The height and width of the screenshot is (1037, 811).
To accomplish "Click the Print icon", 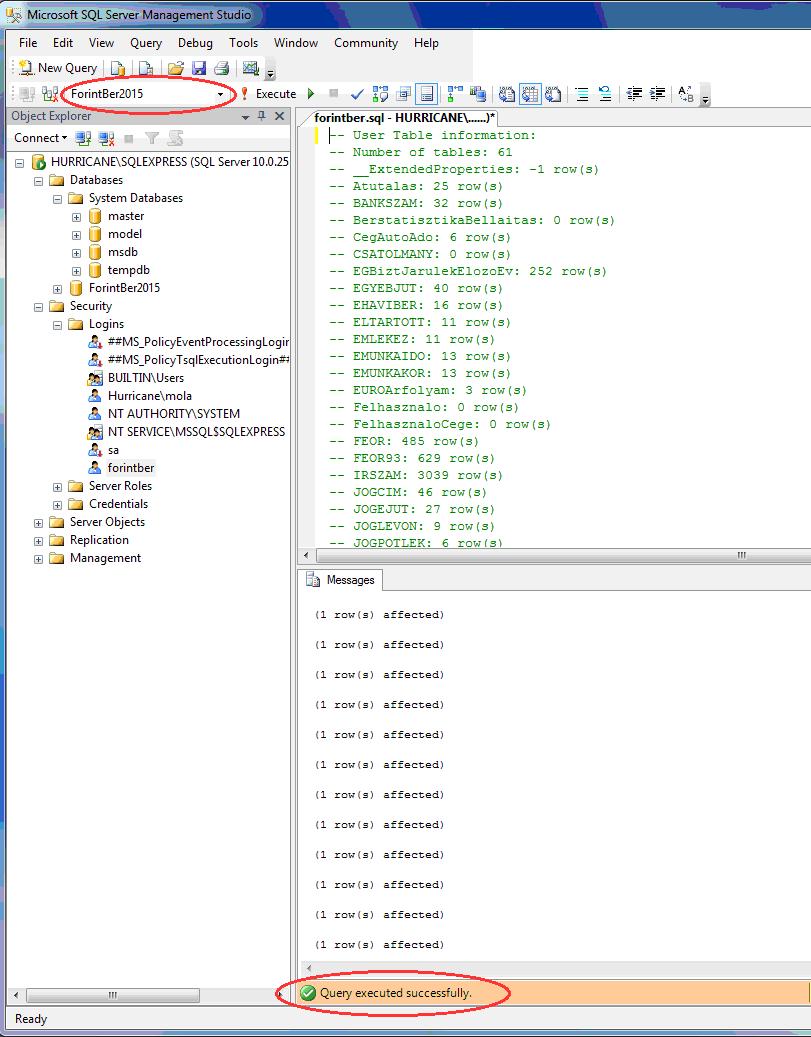I will coord(222,68).
